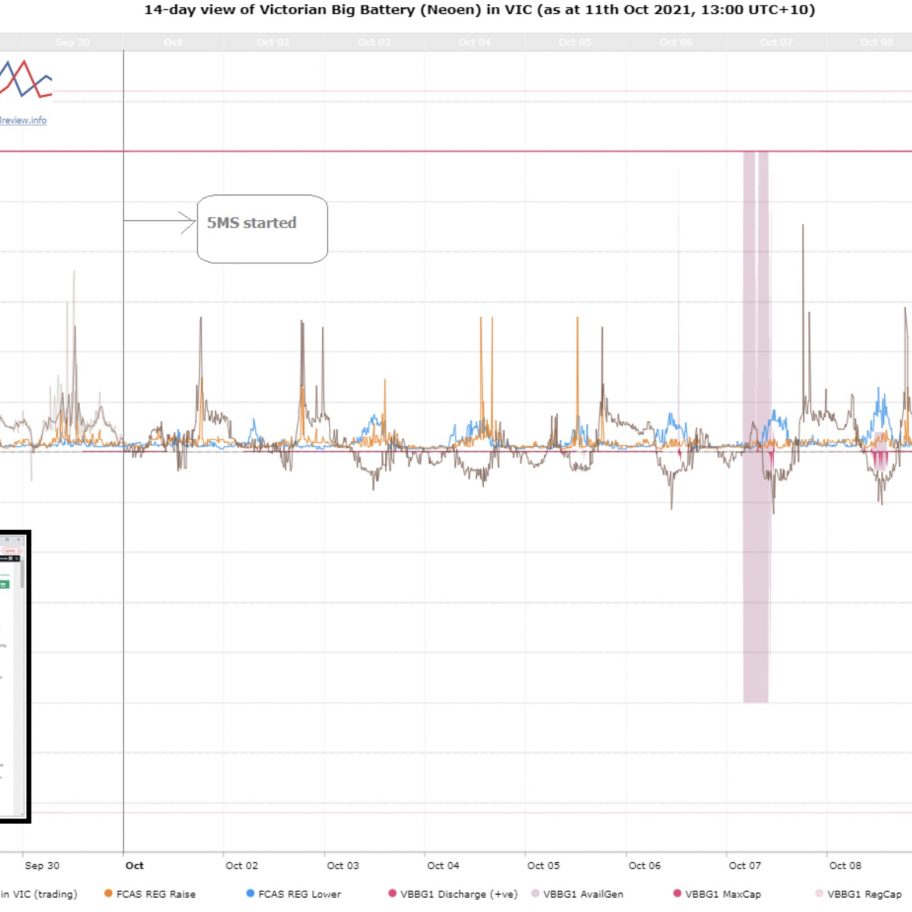Click the 'Oct 03' bottom axis label
This screenshot has width=912, height=912.
(343, 865)
